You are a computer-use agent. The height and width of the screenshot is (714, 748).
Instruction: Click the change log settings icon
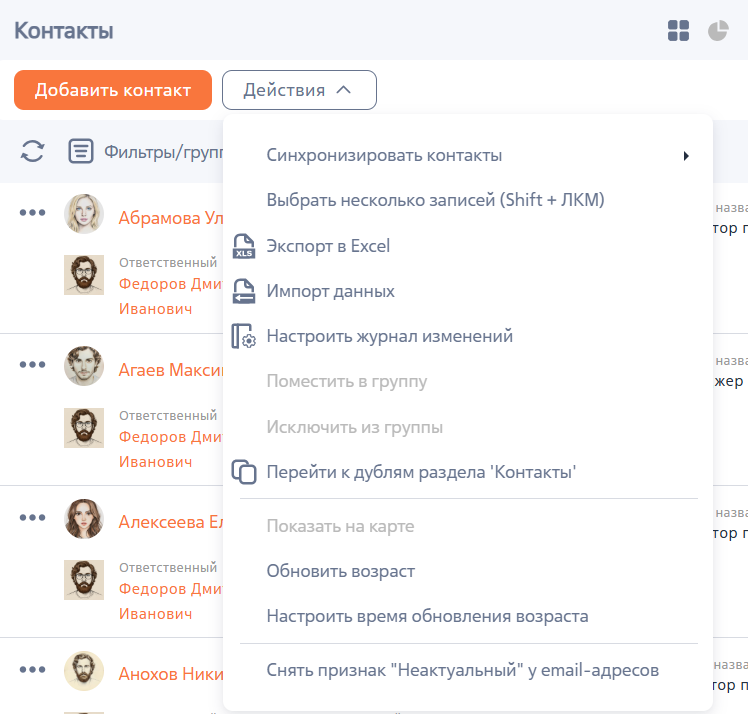244,336
